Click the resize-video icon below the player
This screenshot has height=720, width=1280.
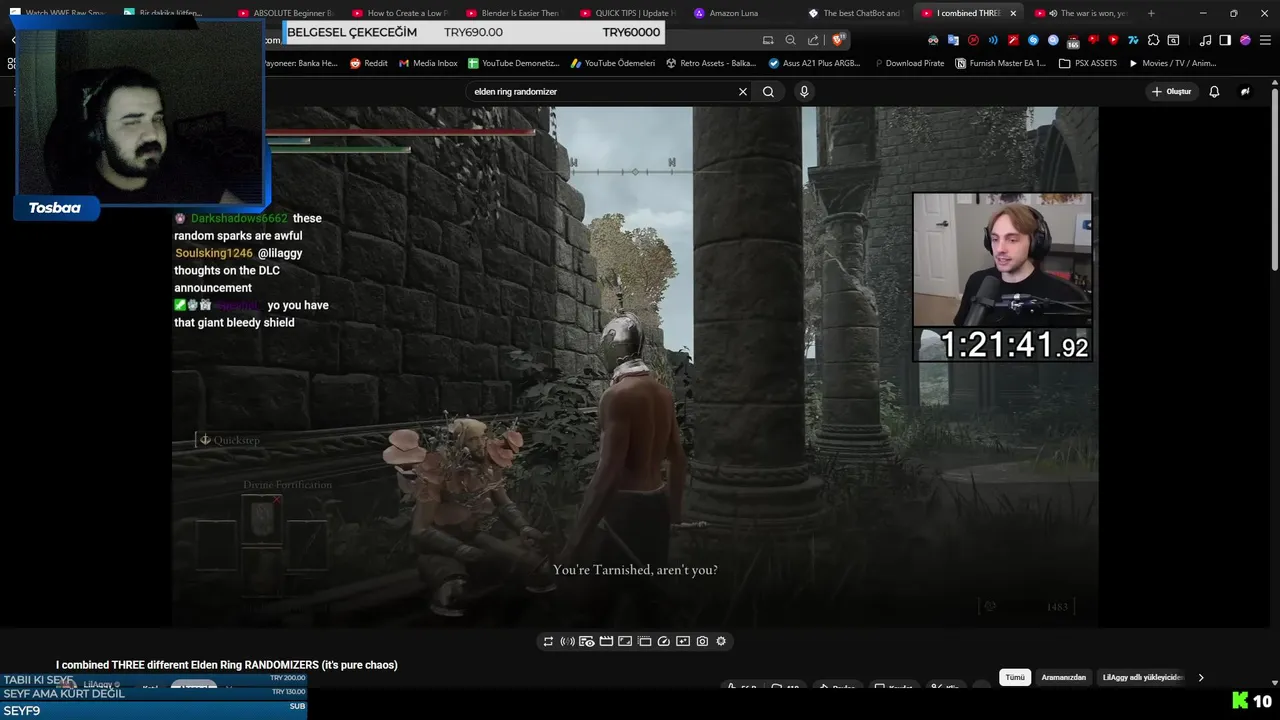point(625,641)
